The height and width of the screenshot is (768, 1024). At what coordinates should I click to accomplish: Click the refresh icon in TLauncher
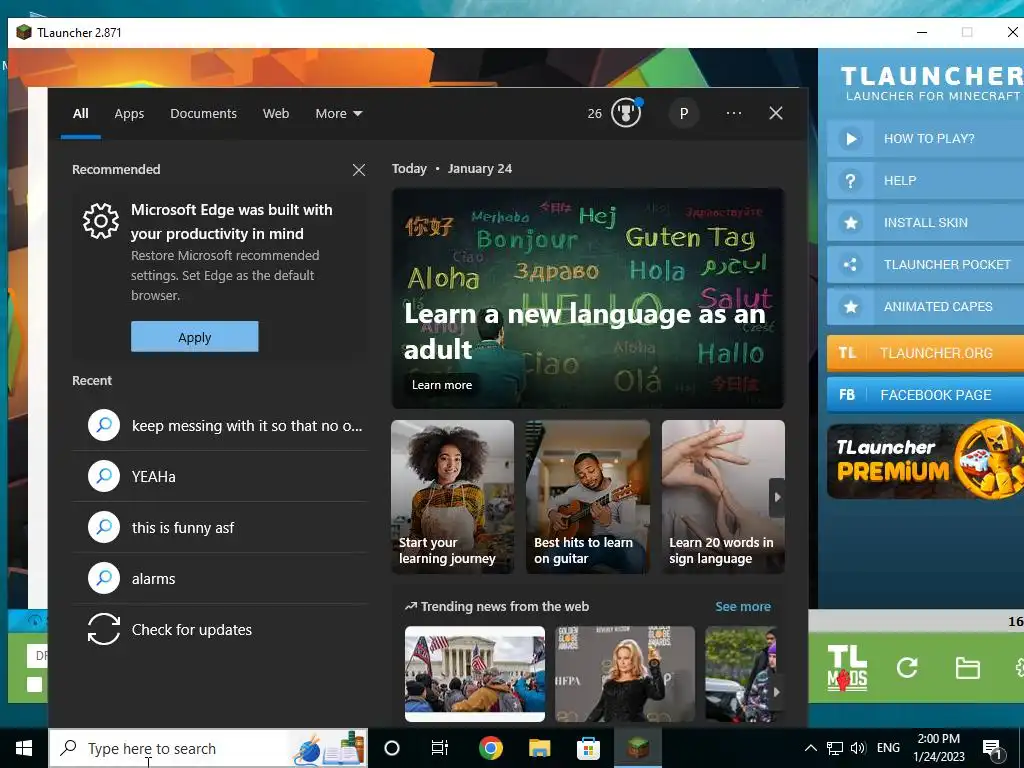click(907, 667)
